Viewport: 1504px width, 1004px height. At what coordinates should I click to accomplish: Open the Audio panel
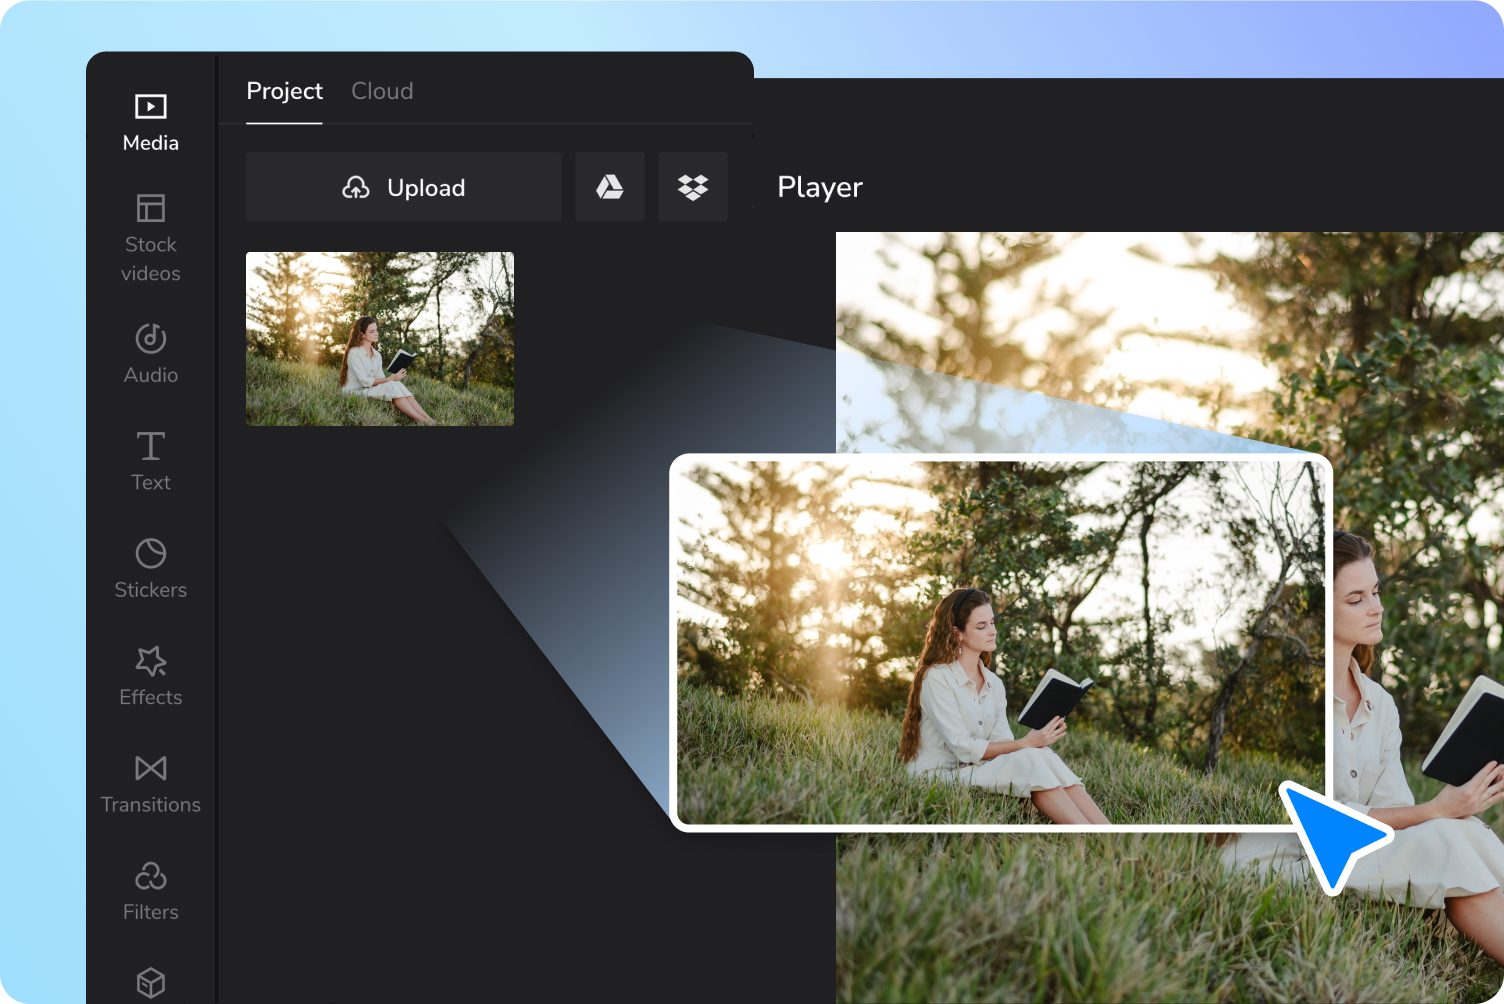[151, 354]
